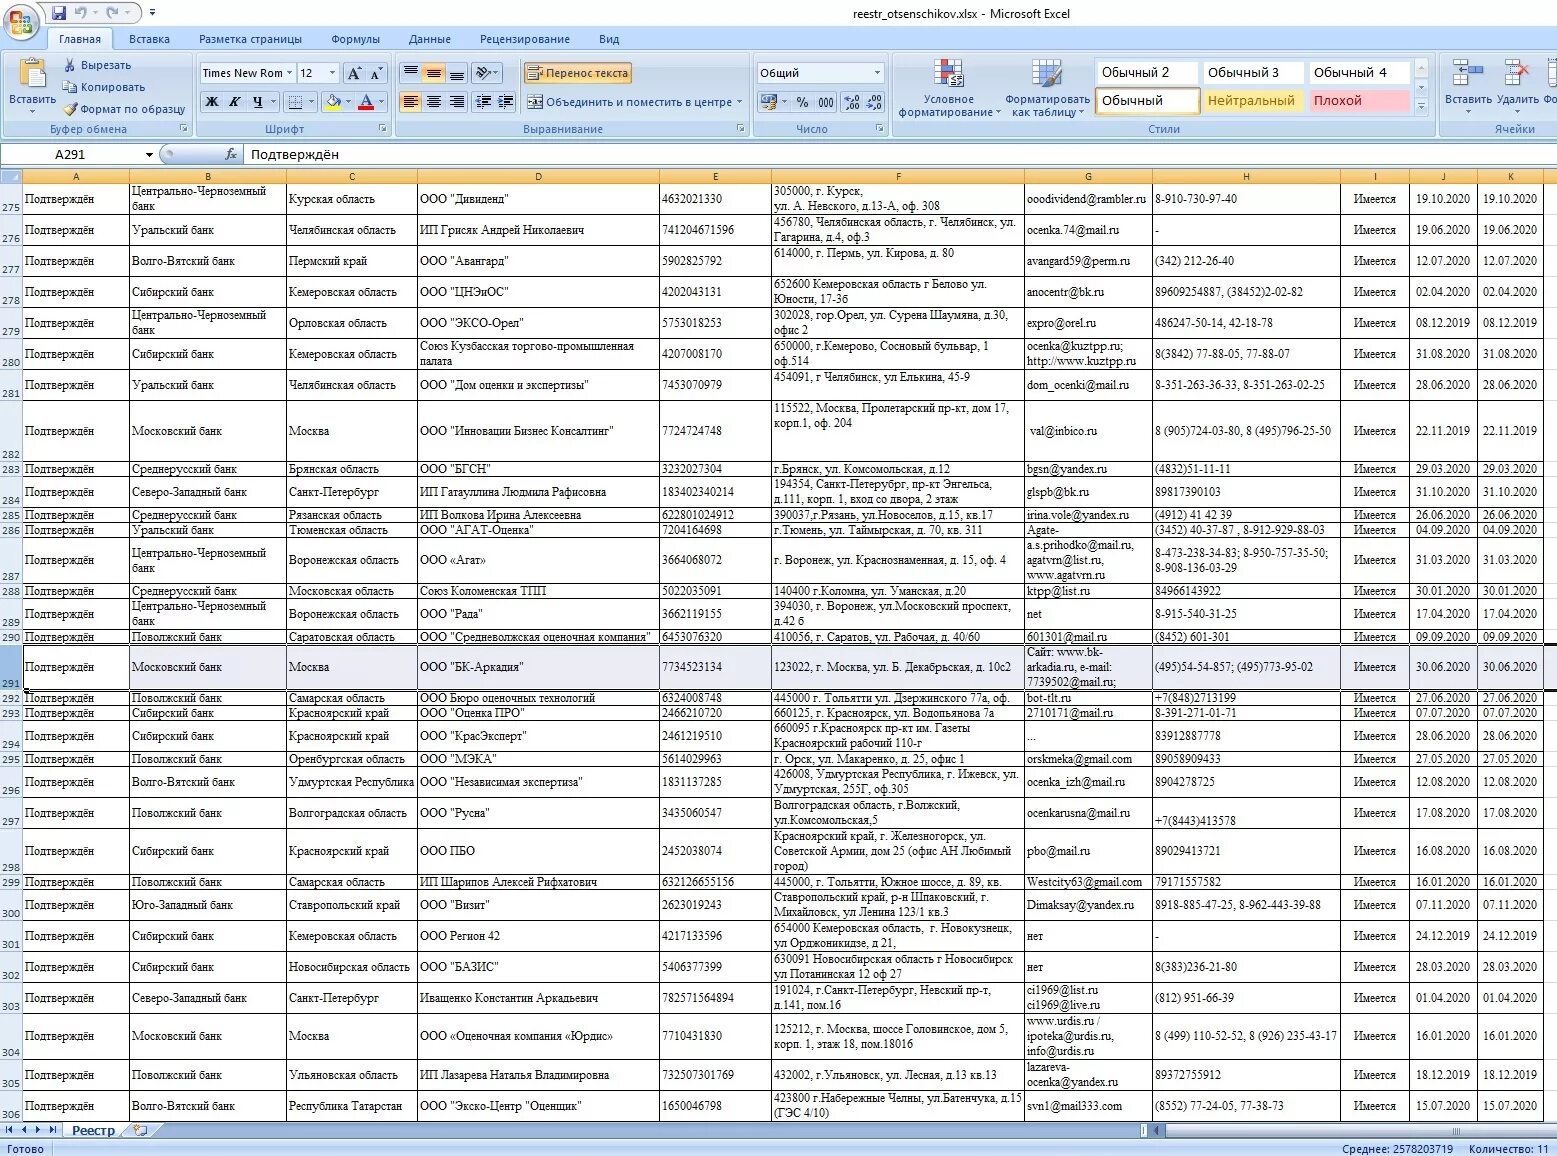The image size is (1557, 1156).
Task: Open the Формулы ribbon tab
Action: 356,39
